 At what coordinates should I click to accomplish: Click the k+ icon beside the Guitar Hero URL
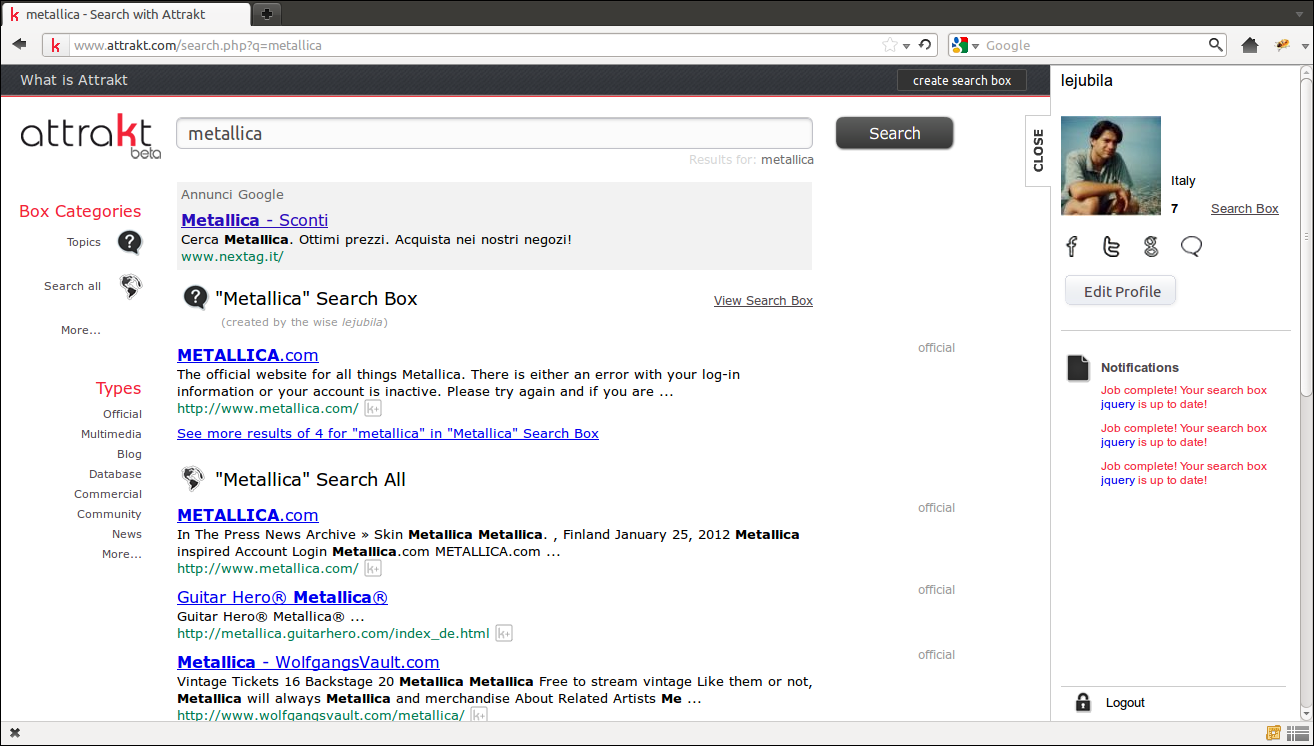click(504, 633)
